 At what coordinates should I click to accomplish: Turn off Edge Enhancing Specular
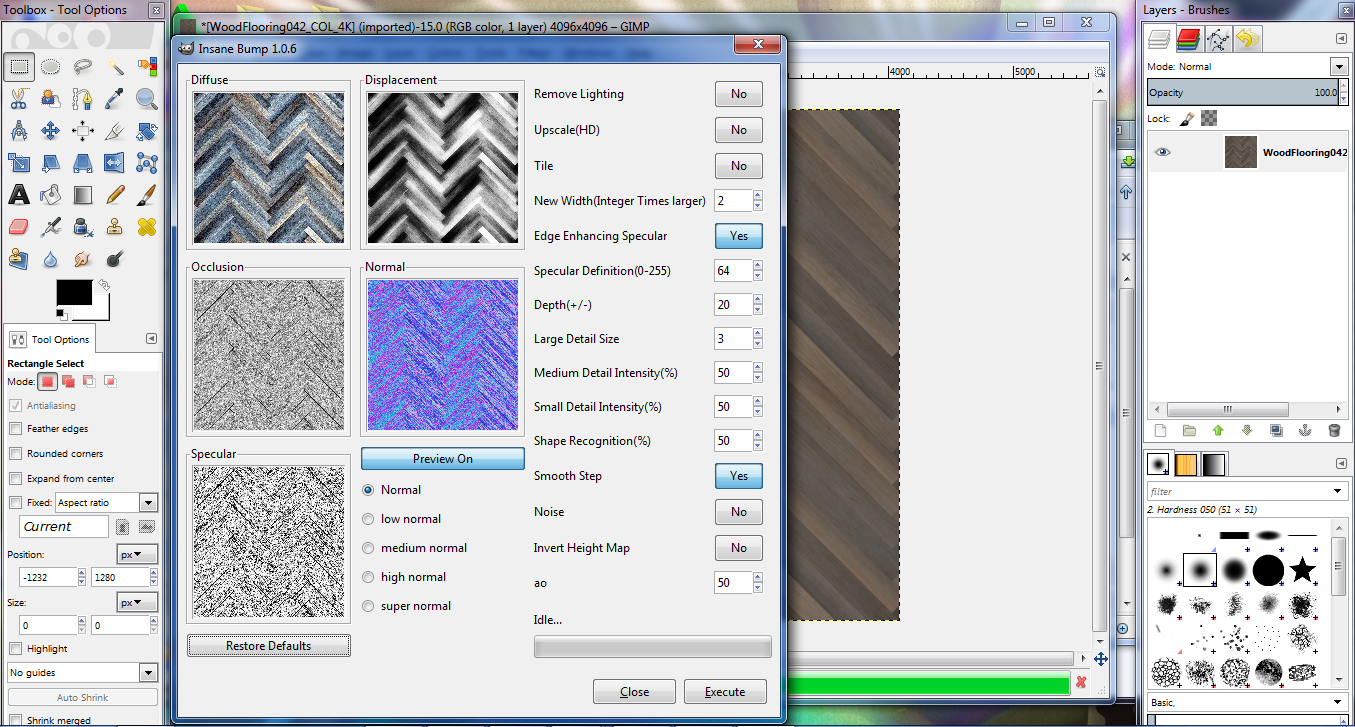pos(738,236)
